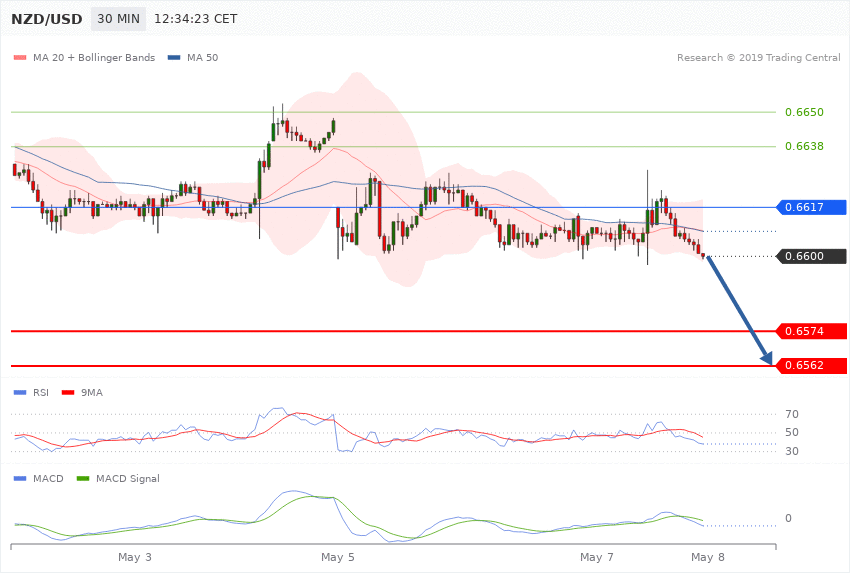Click the blue 0.6617 pivot price tag
850x576 pixels.
pyautogui.click(x=811, y=207)
